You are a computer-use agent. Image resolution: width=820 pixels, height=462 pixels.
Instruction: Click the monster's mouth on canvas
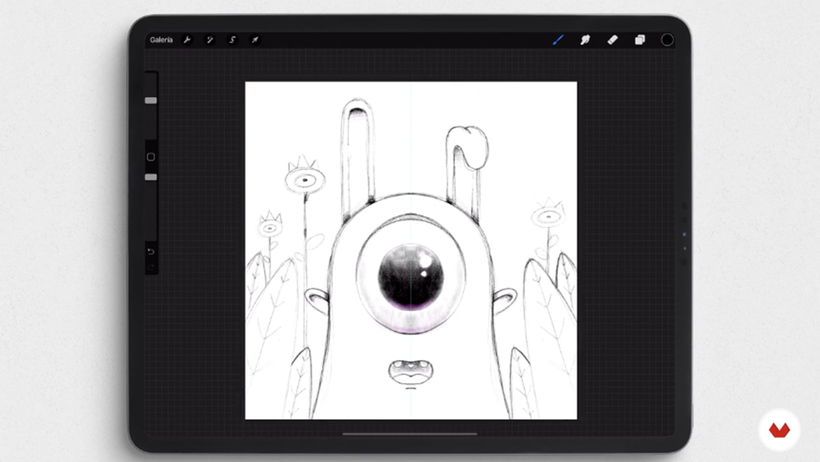coord(411,372)
